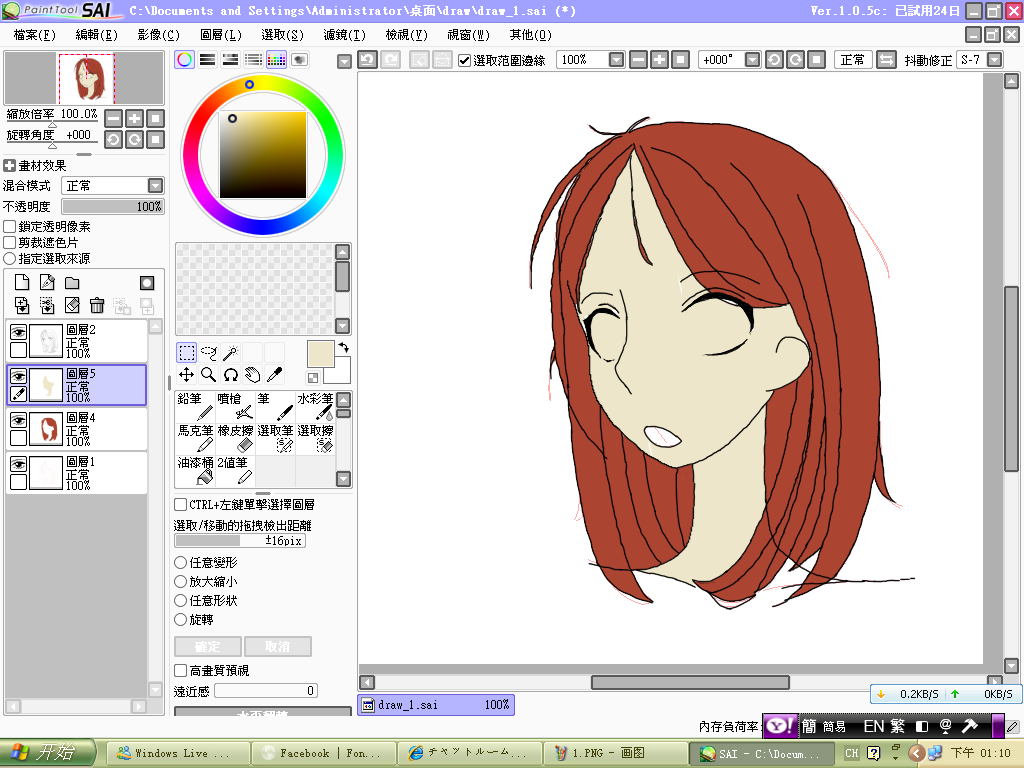Create a new normal layer
The height and width of the screenshot is (768, 1024).
click(x=22, y=282)
